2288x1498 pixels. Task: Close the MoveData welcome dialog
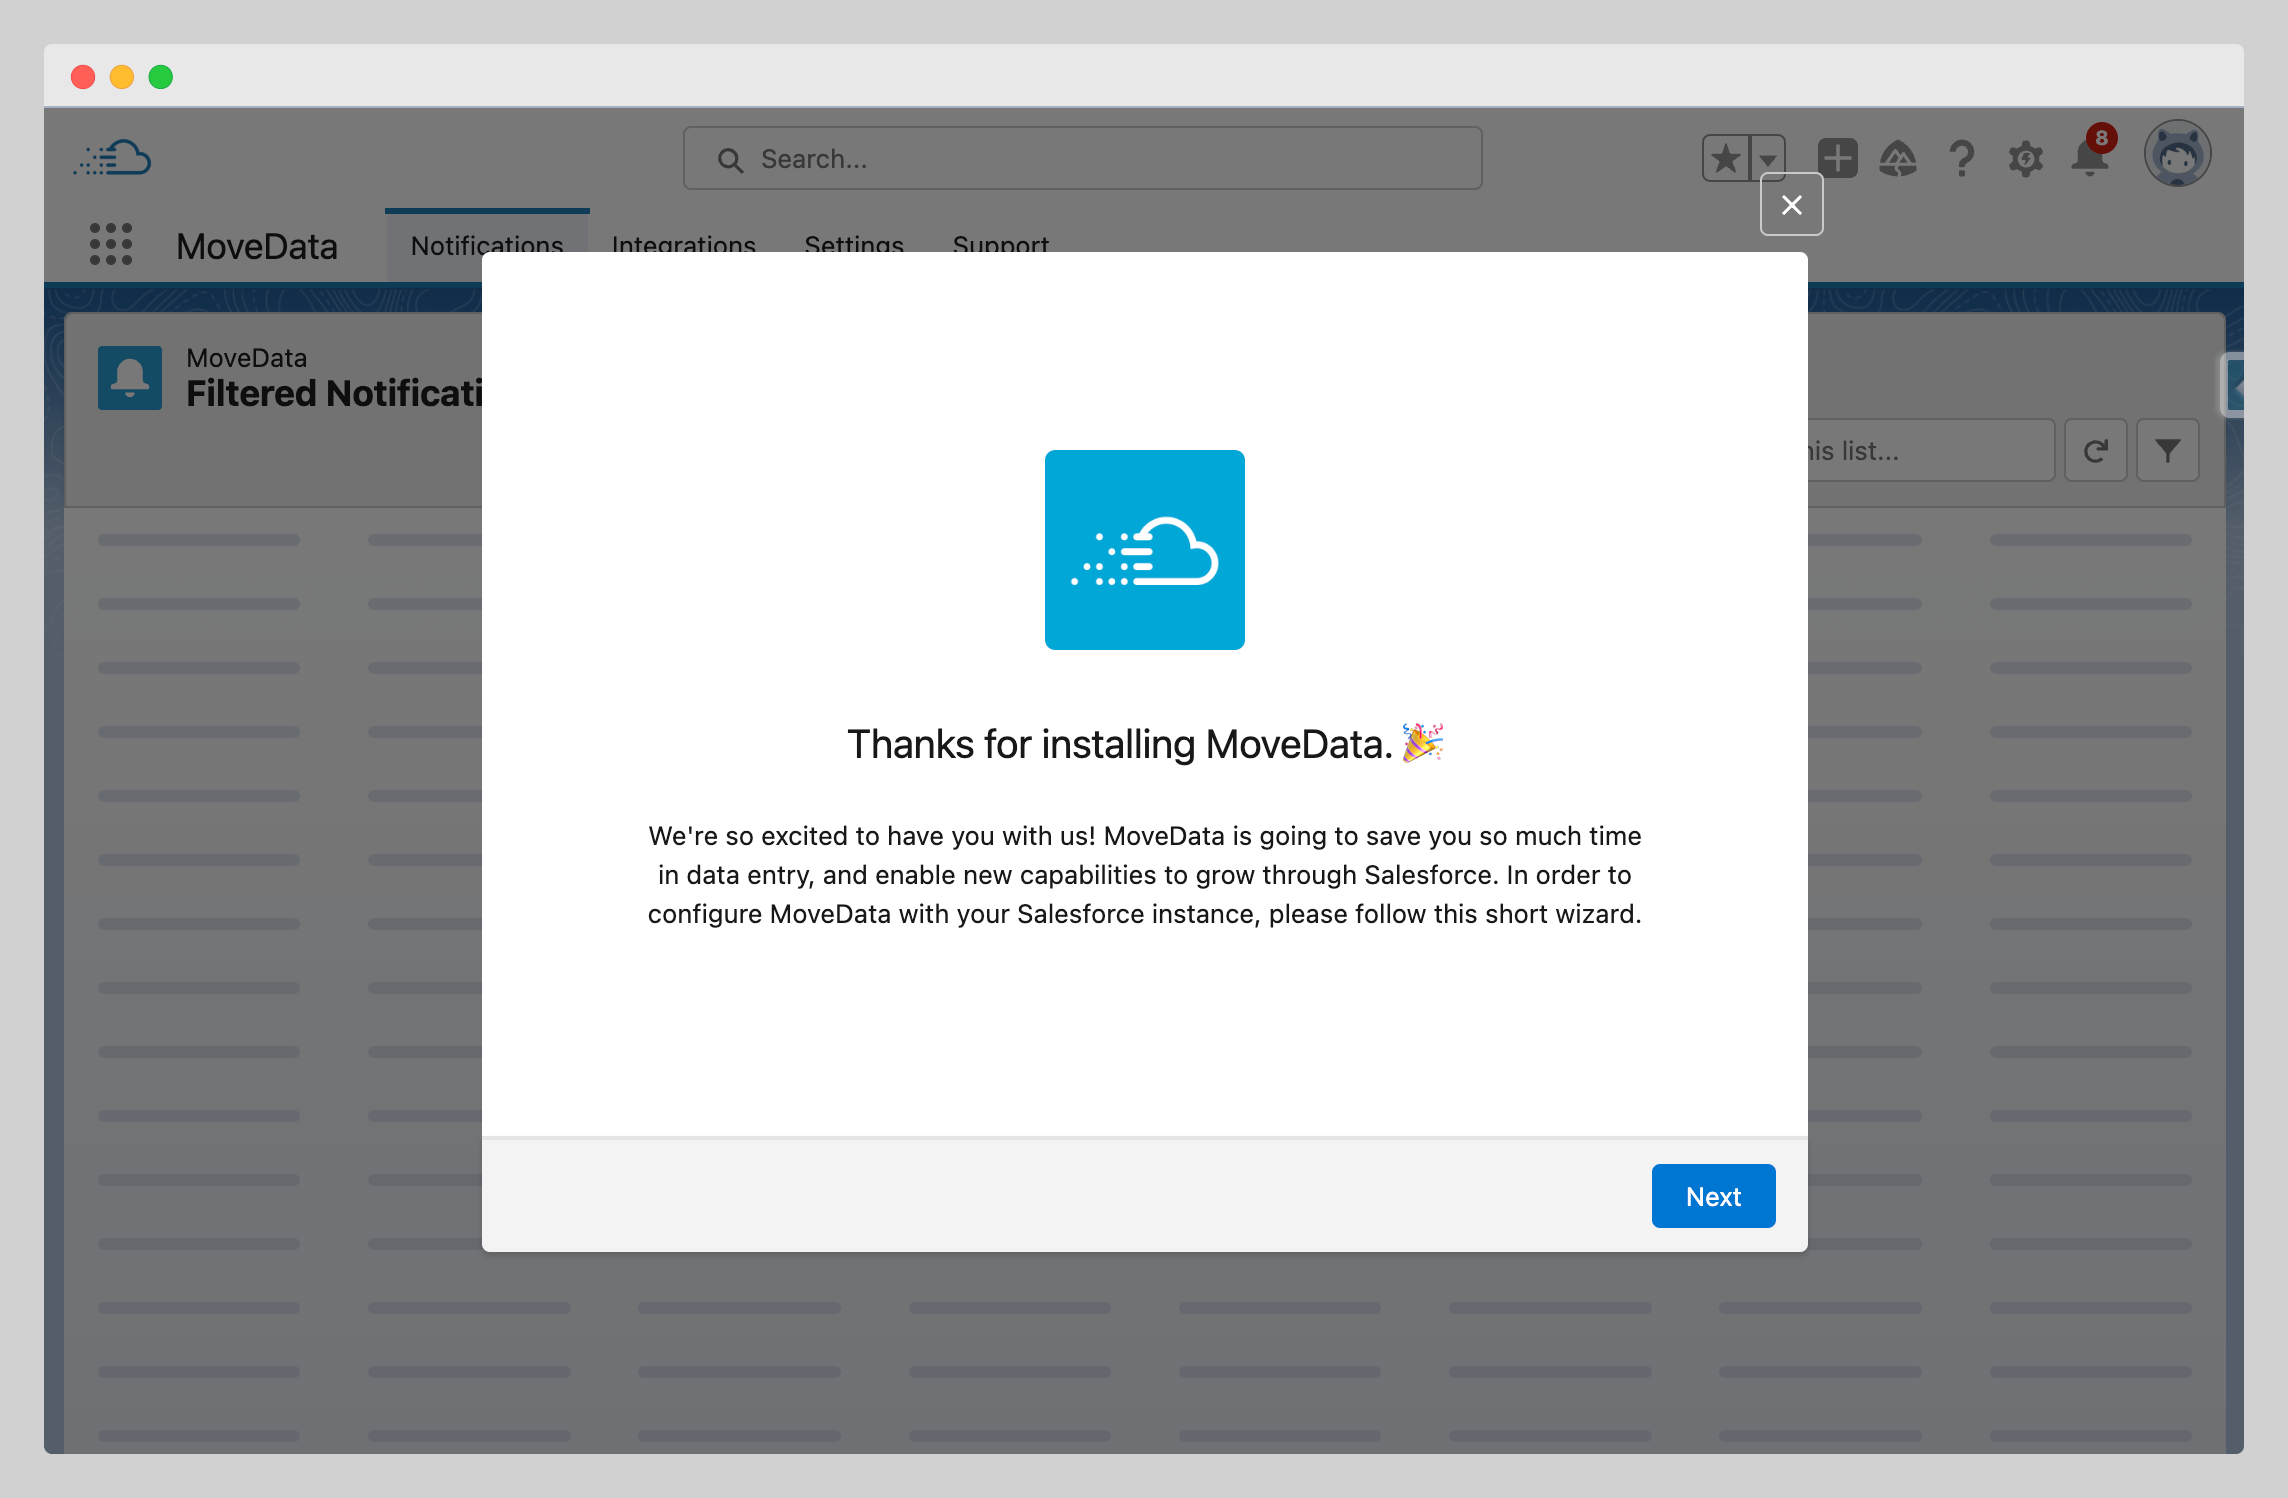pyautogui.click(x=1791, y=205)
